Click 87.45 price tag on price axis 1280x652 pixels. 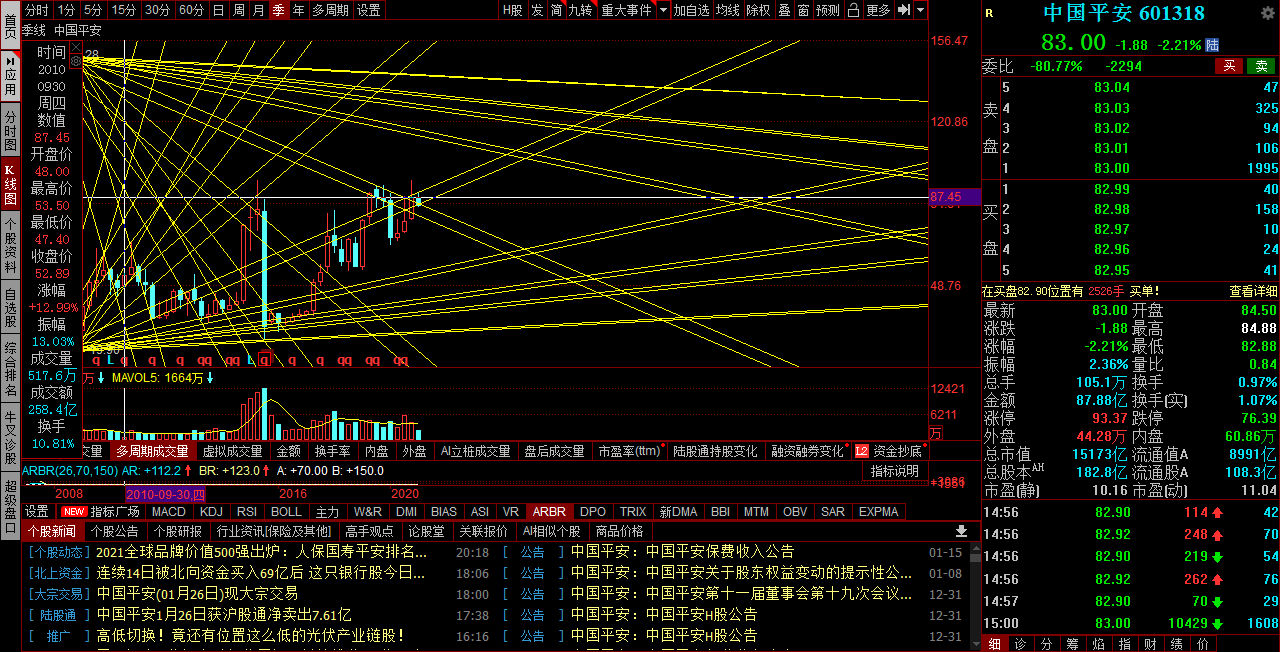click(953, 198)
